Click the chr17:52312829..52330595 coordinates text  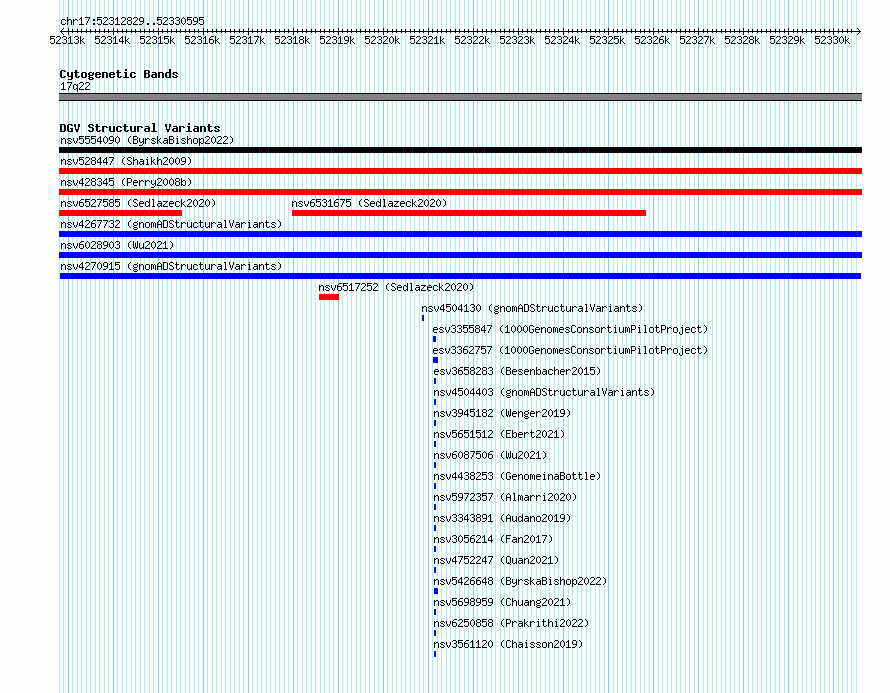click(x=132, y=22)
